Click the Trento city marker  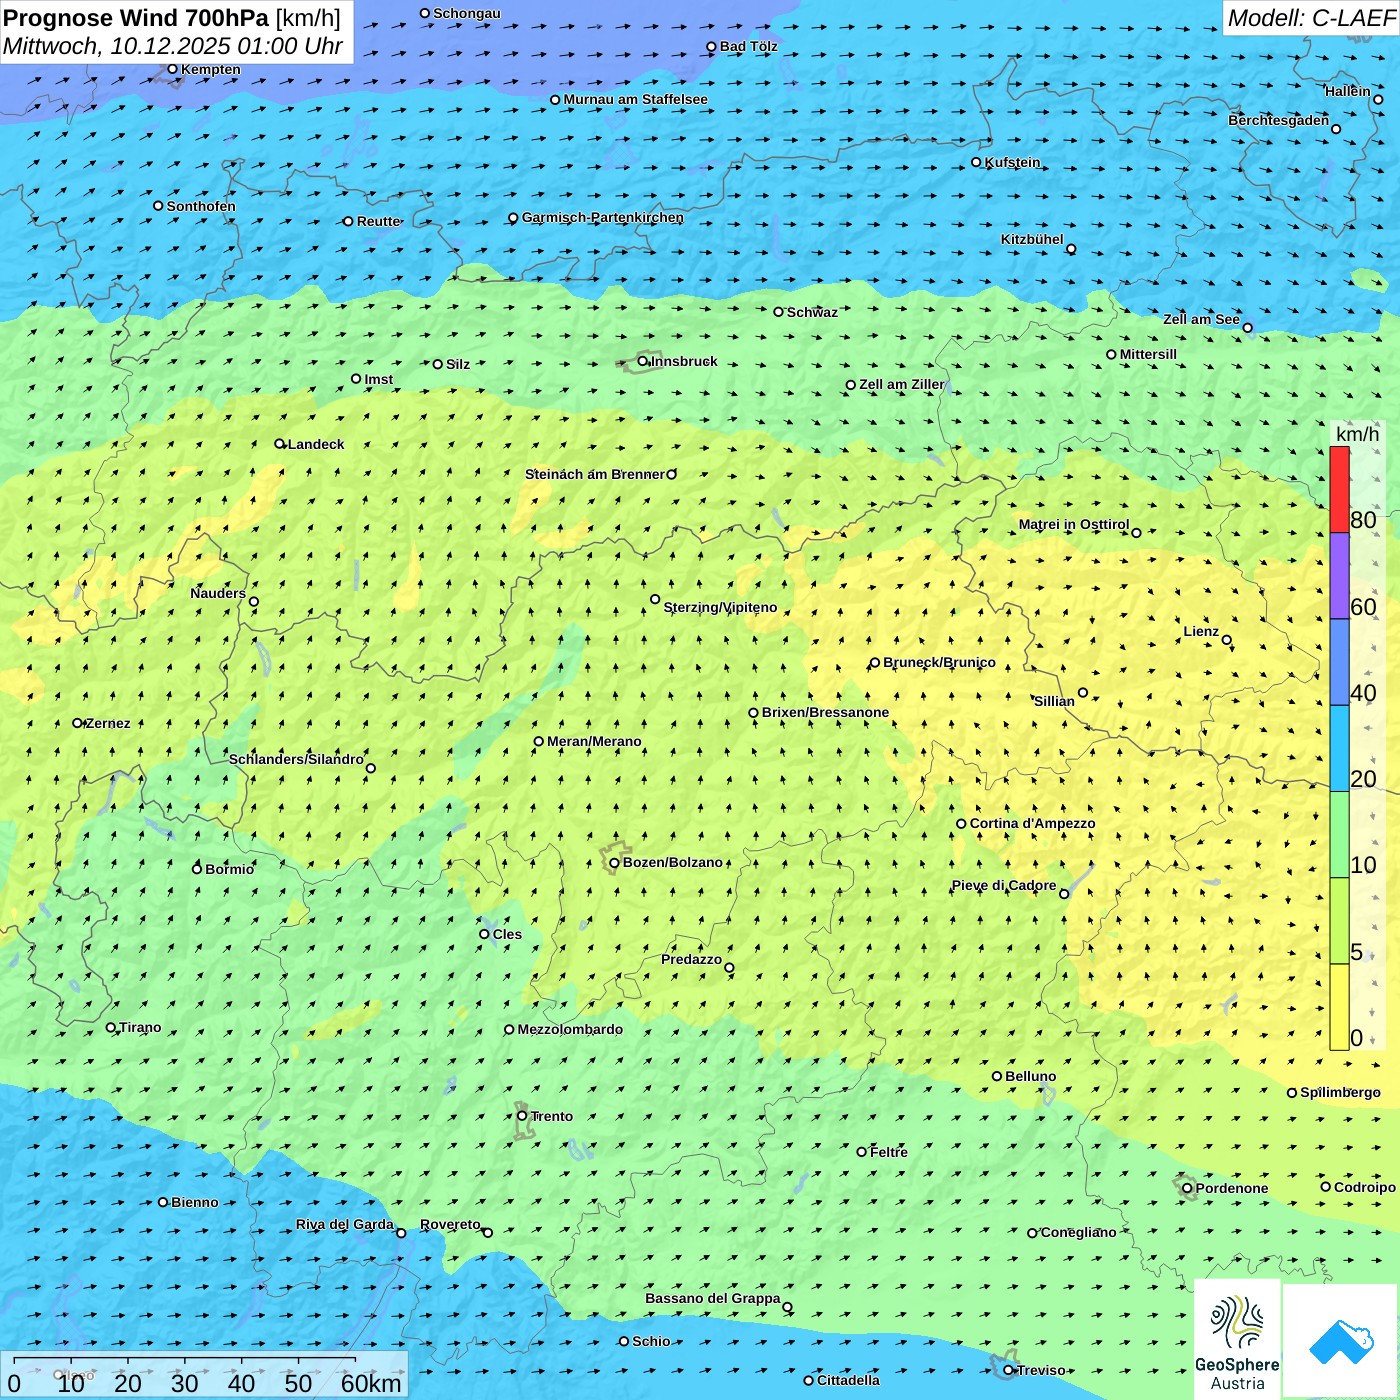point(522,1116)
